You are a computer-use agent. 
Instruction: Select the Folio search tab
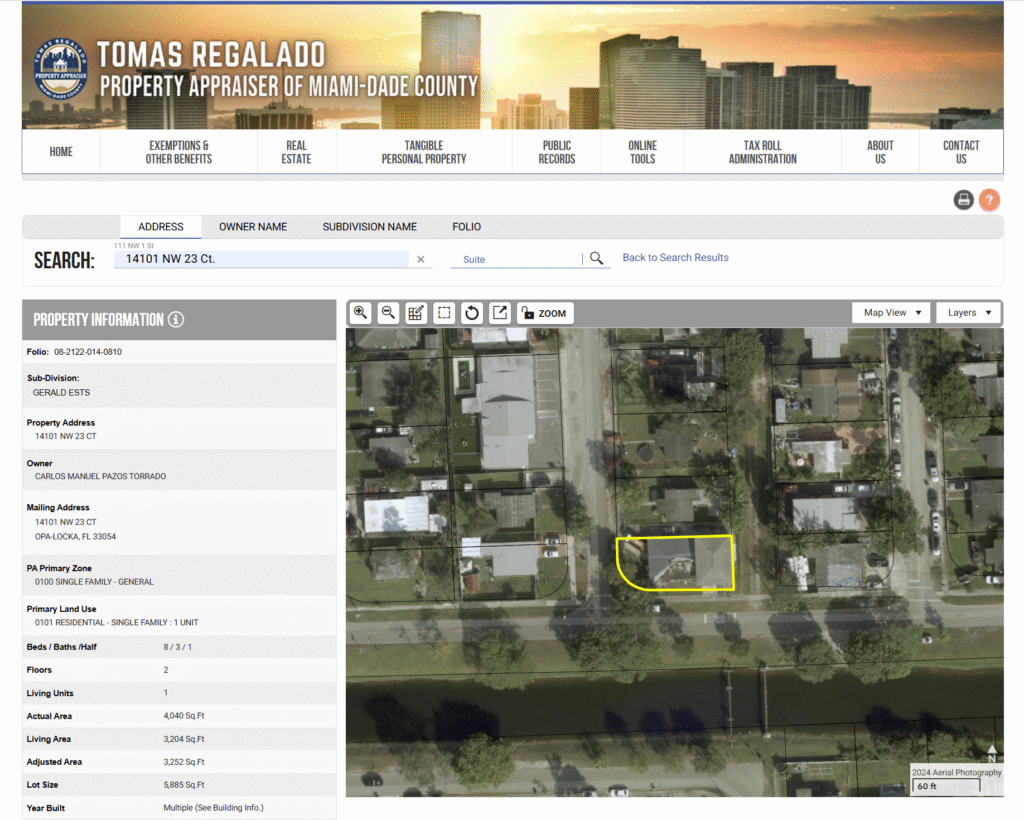coord(466,227)
